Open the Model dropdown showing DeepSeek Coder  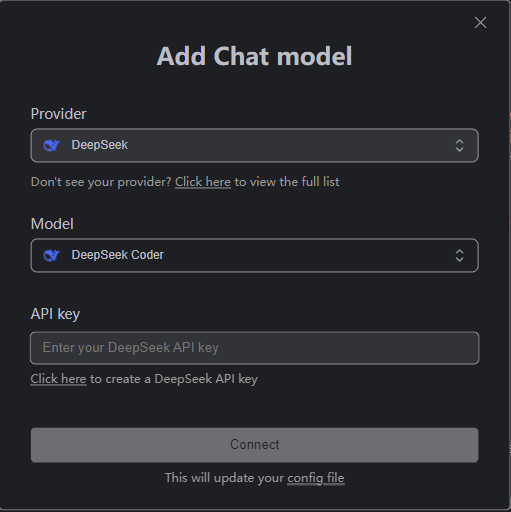click(x=255, y=256)
